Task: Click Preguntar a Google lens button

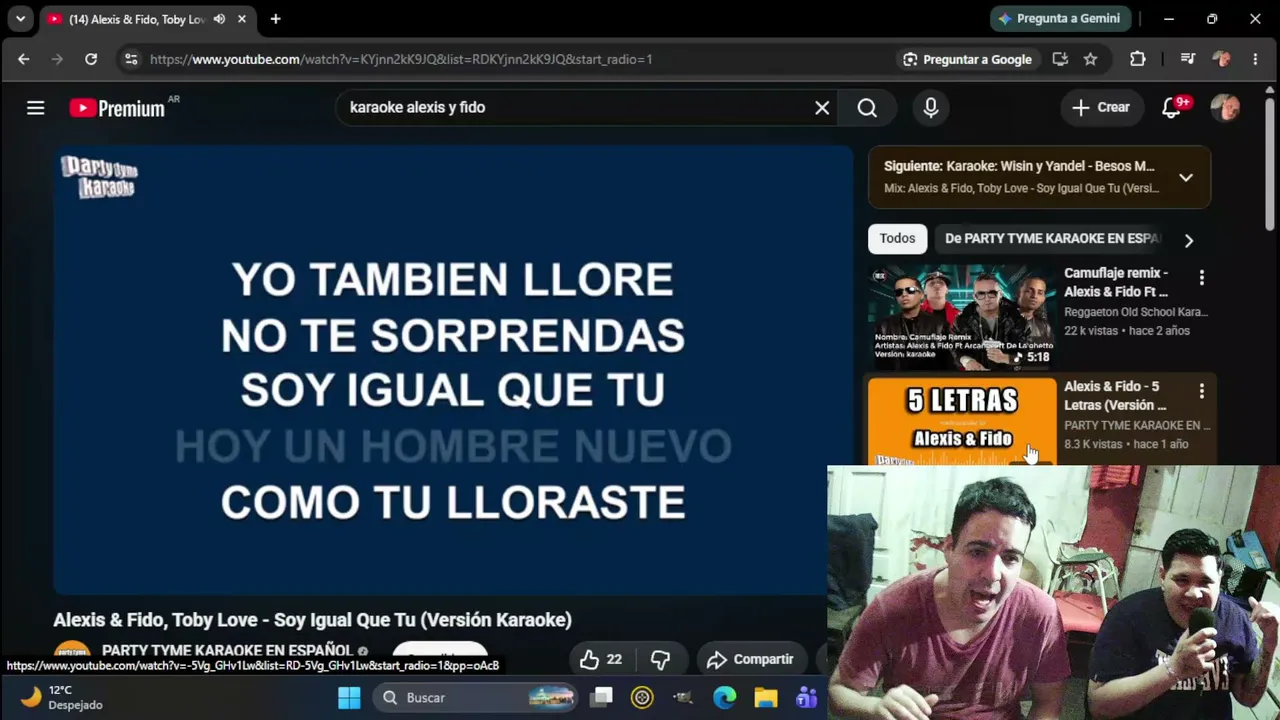Action: (967, 59)
